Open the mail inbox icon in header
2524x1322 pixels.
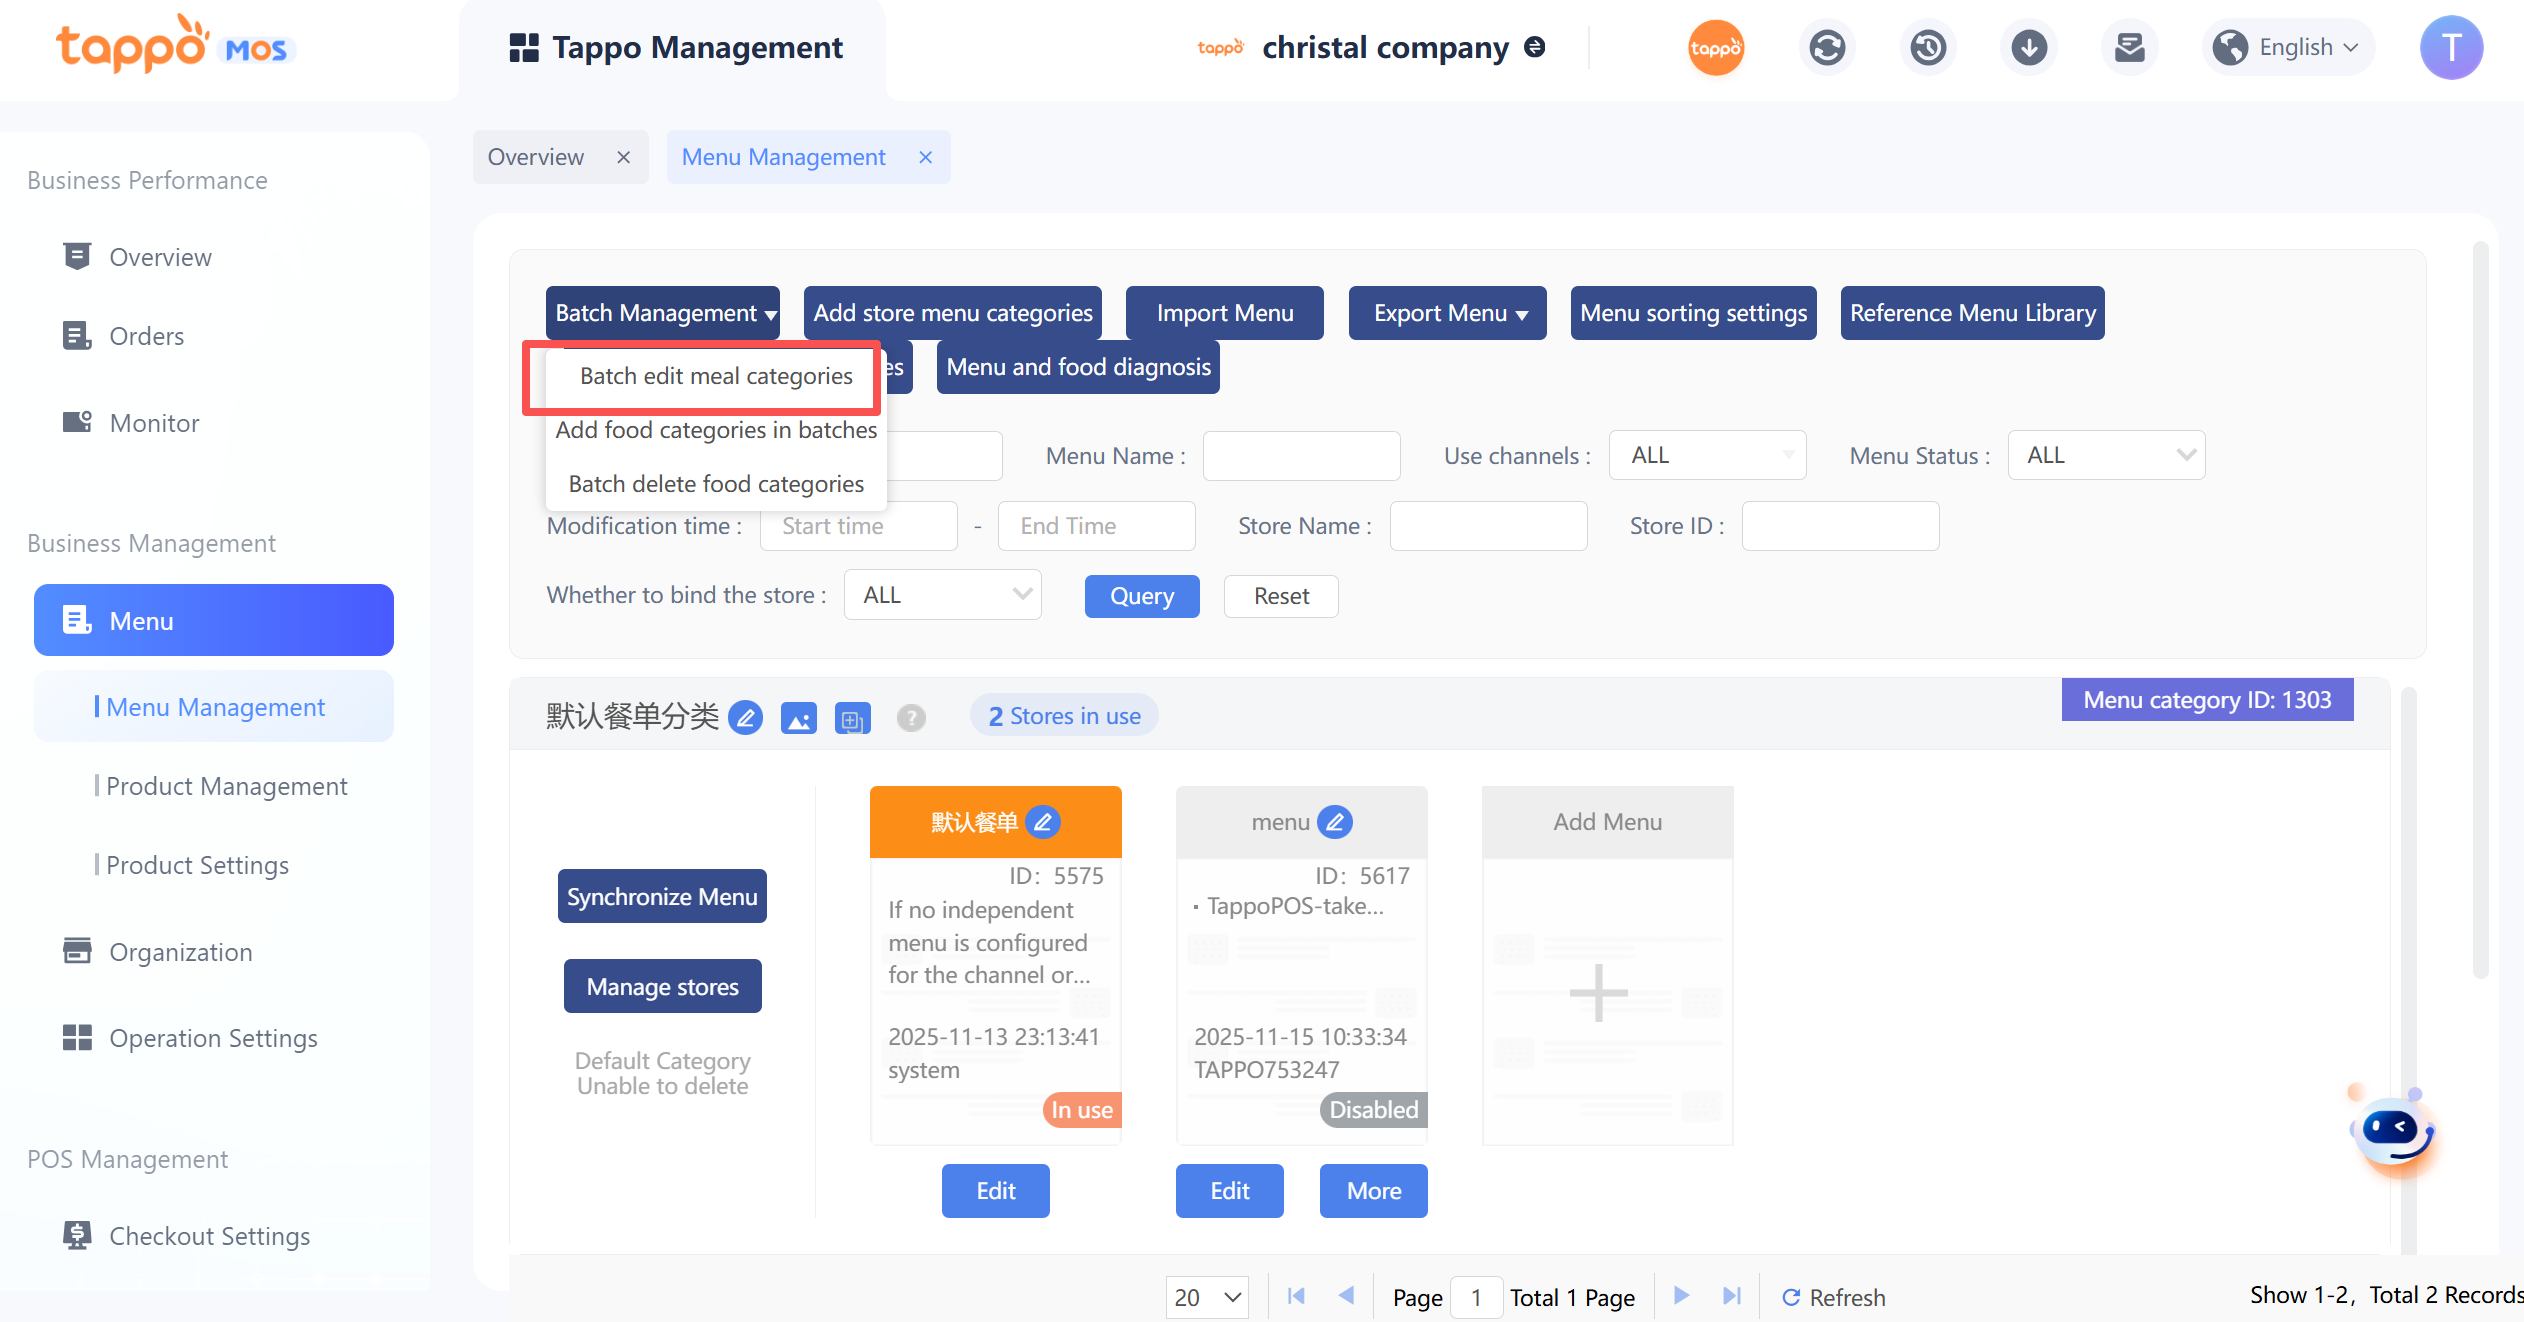[x=2130, y=48]
